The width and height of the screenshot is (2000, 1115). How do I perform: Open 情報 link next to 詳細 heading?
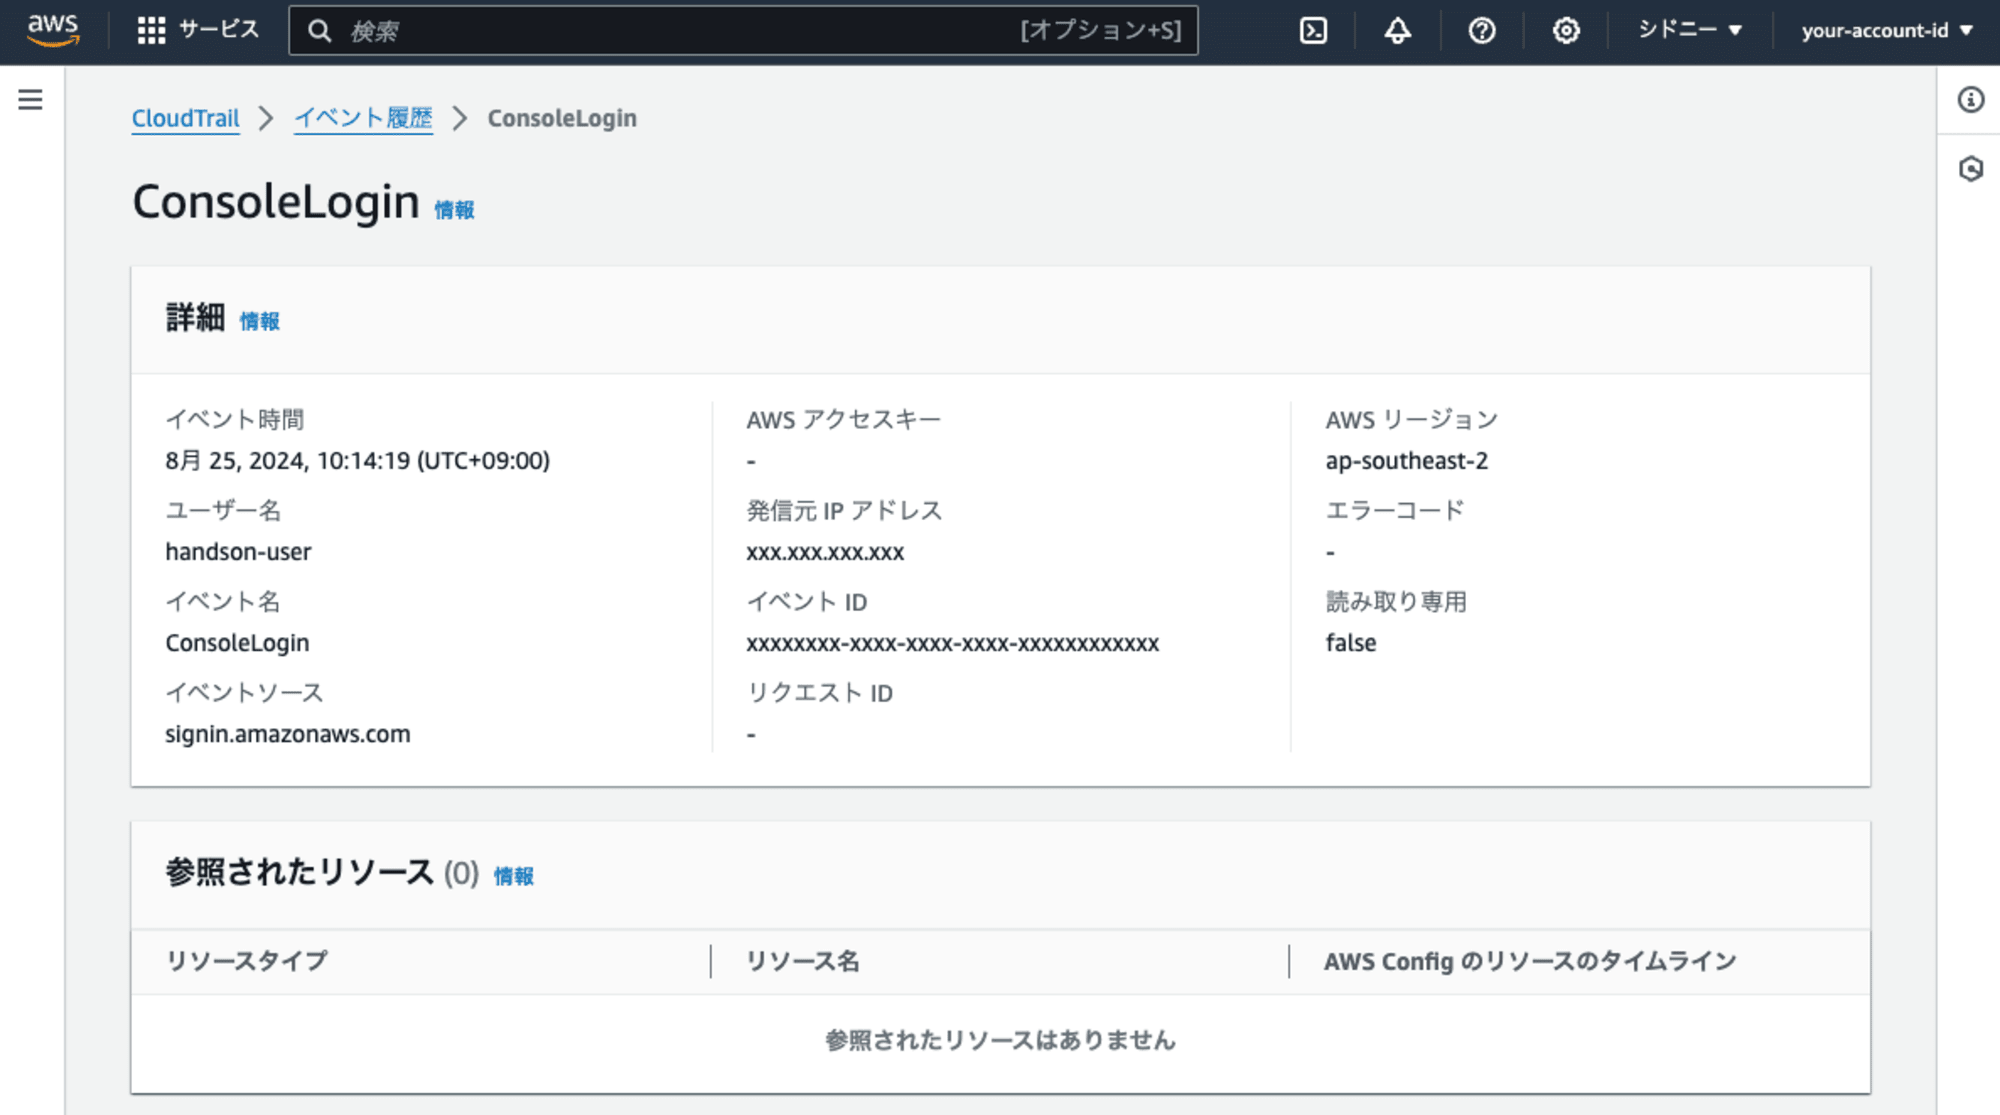coord(259,321)
